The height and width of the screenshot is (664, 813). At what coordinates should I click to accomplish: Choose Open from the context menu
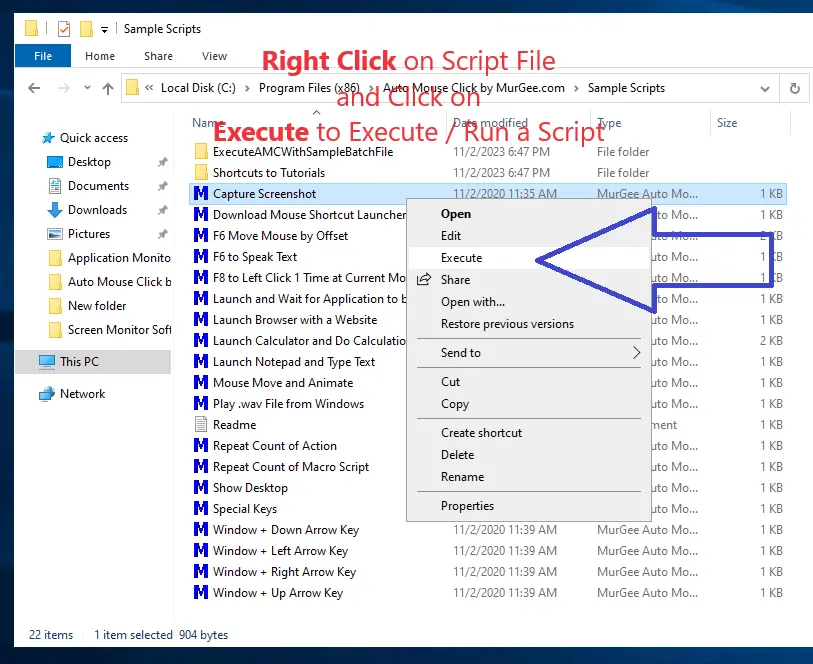tap(529, 214)
